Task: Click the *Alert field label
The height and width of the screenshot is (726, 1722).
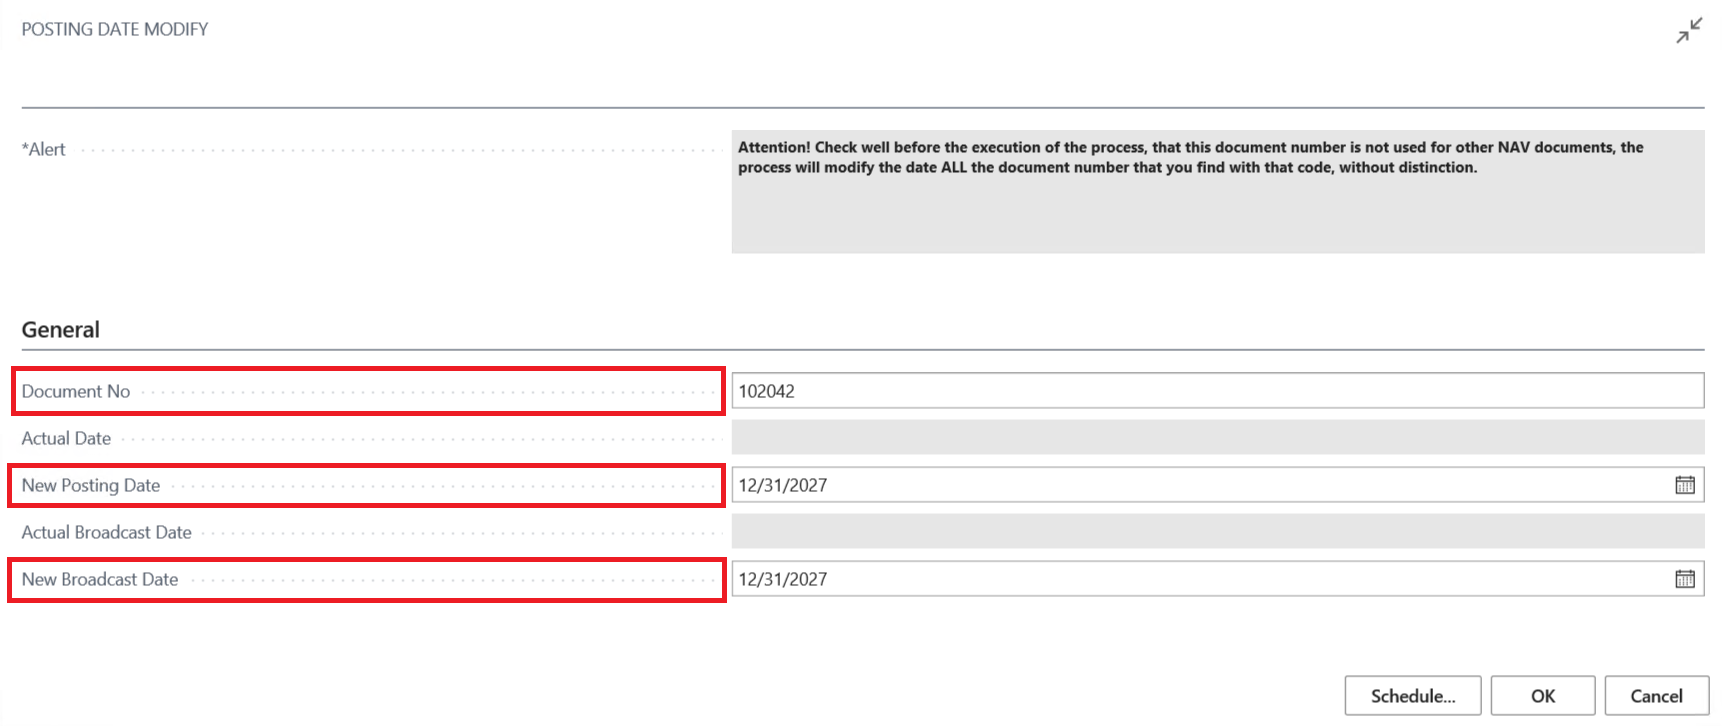Action: (43, 149)
